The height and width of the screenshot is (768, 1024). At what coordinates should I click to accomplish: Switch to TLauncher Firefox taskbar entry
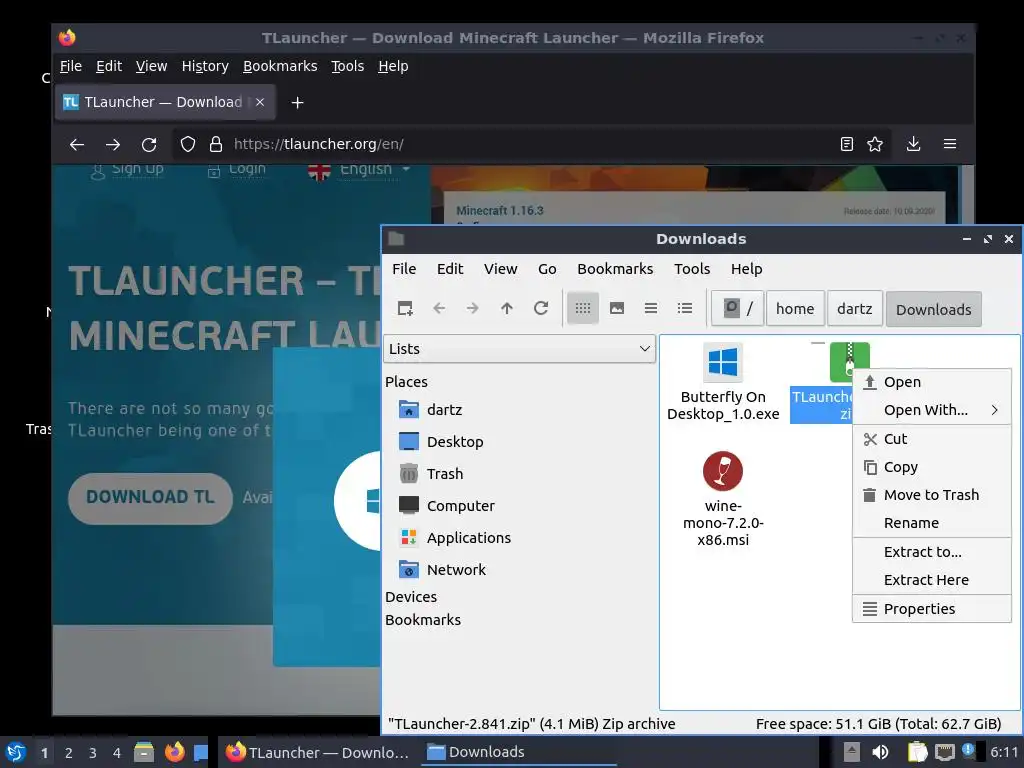click(x=317, y=752)
